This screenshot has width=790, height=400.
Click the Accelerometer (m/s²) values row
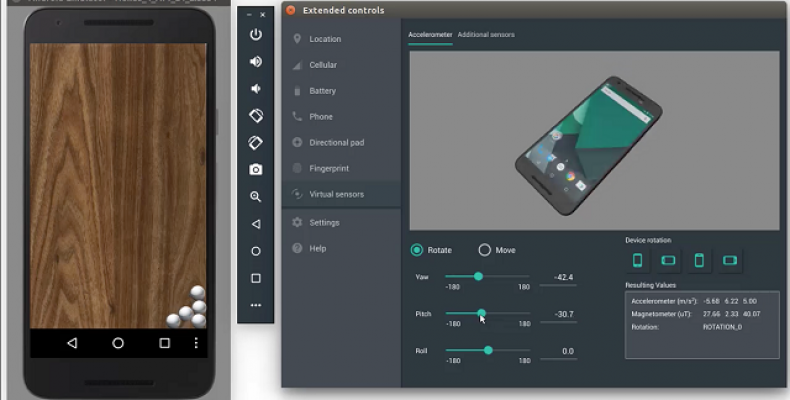(x=694, y=301)
